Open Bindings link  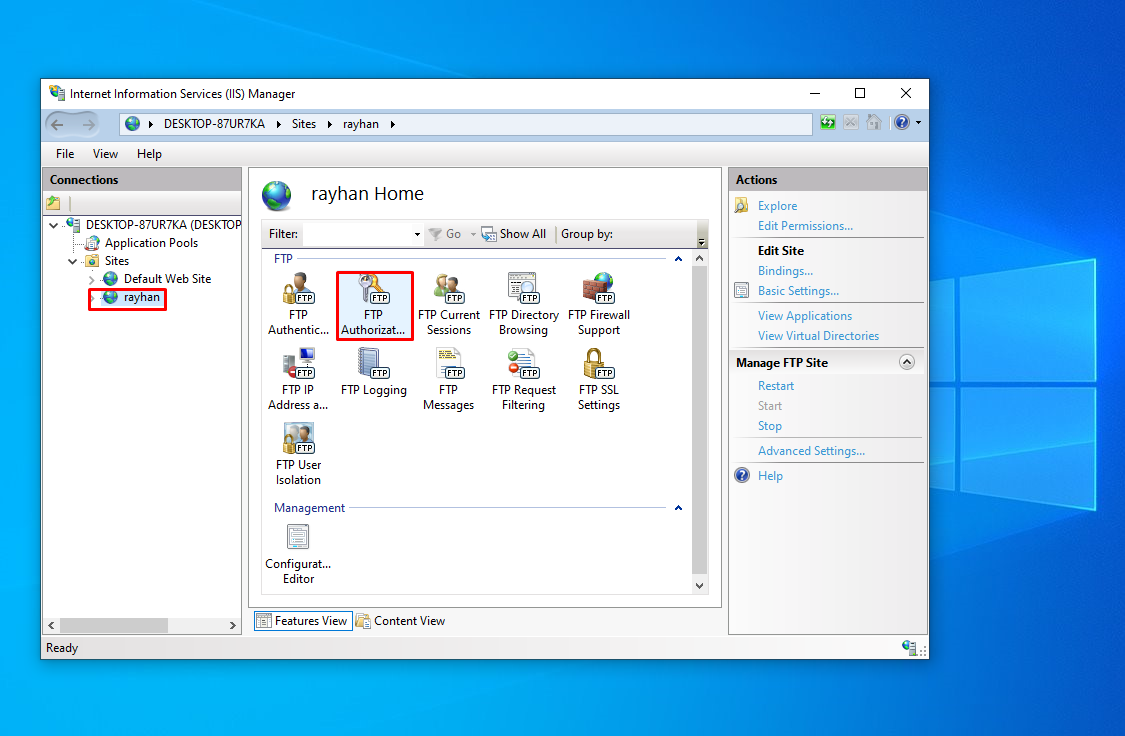click(x=785, y=271)
